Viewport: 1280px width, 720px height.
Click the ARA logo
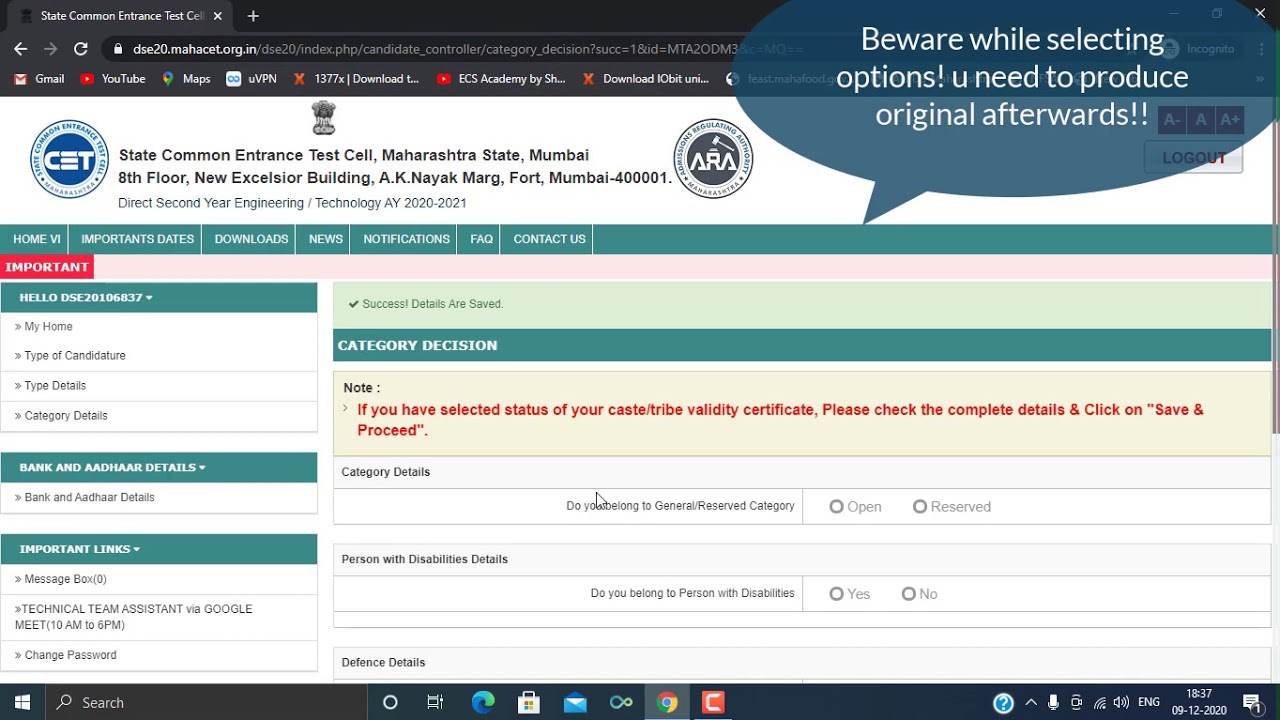click(713, 159)
